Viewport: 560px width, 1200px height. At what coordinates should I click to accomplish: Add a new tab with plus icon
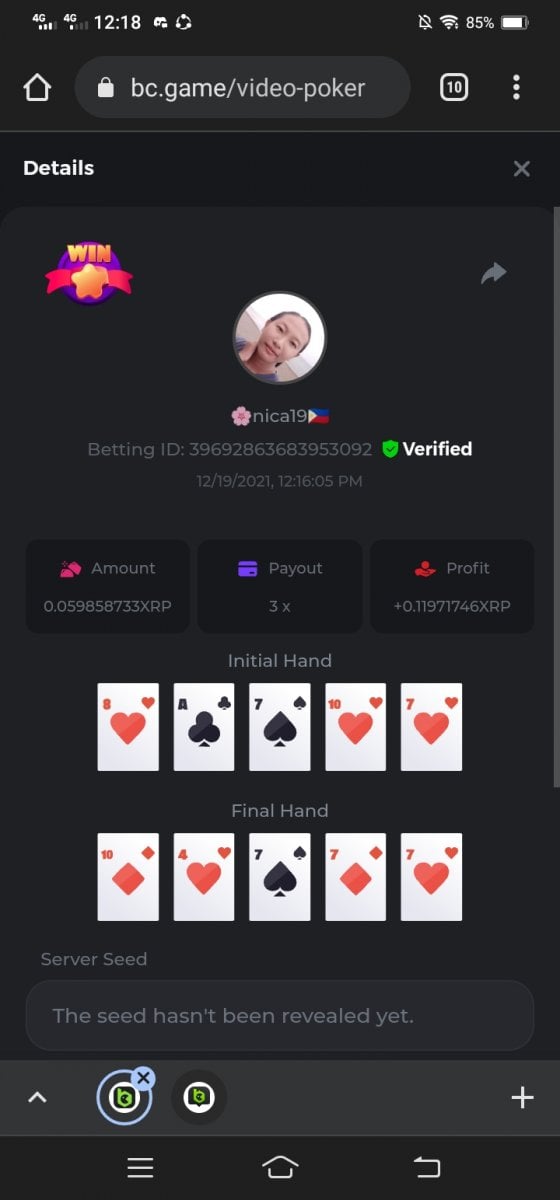click(x=522, y=1097)
